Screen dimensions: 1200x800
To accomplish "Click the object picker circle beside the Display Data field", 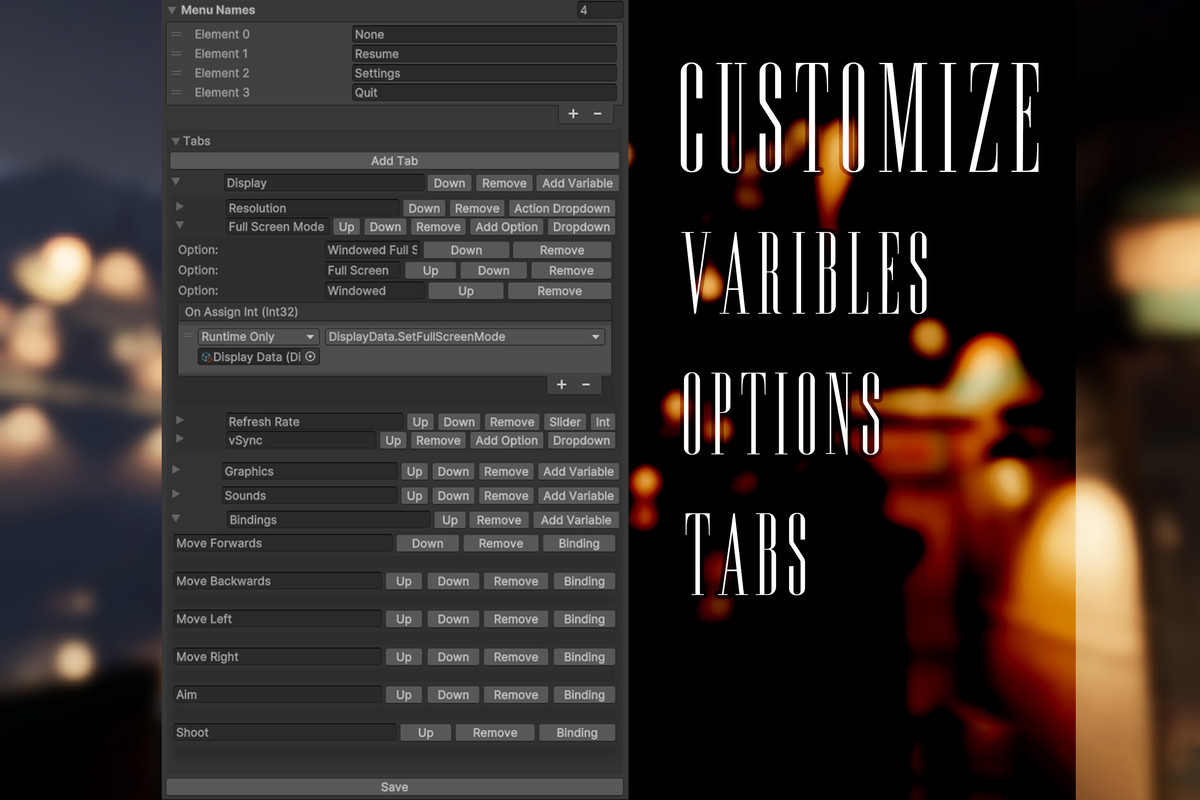I will pyautogui.click(x=309, y=356).
